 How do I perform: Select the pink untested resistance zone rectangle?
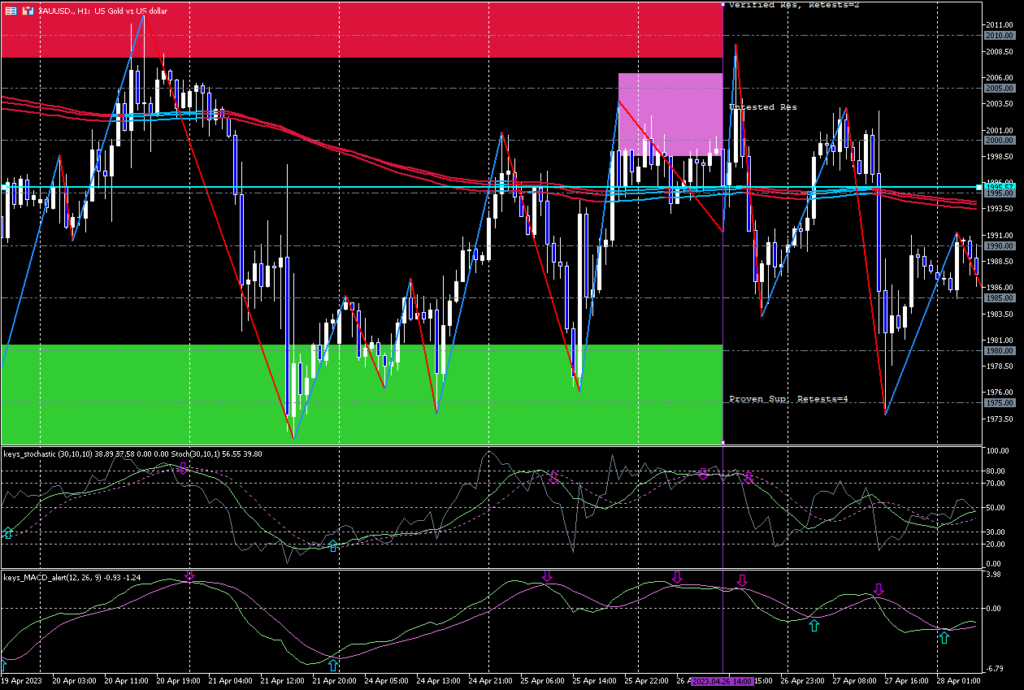point(670,114)
